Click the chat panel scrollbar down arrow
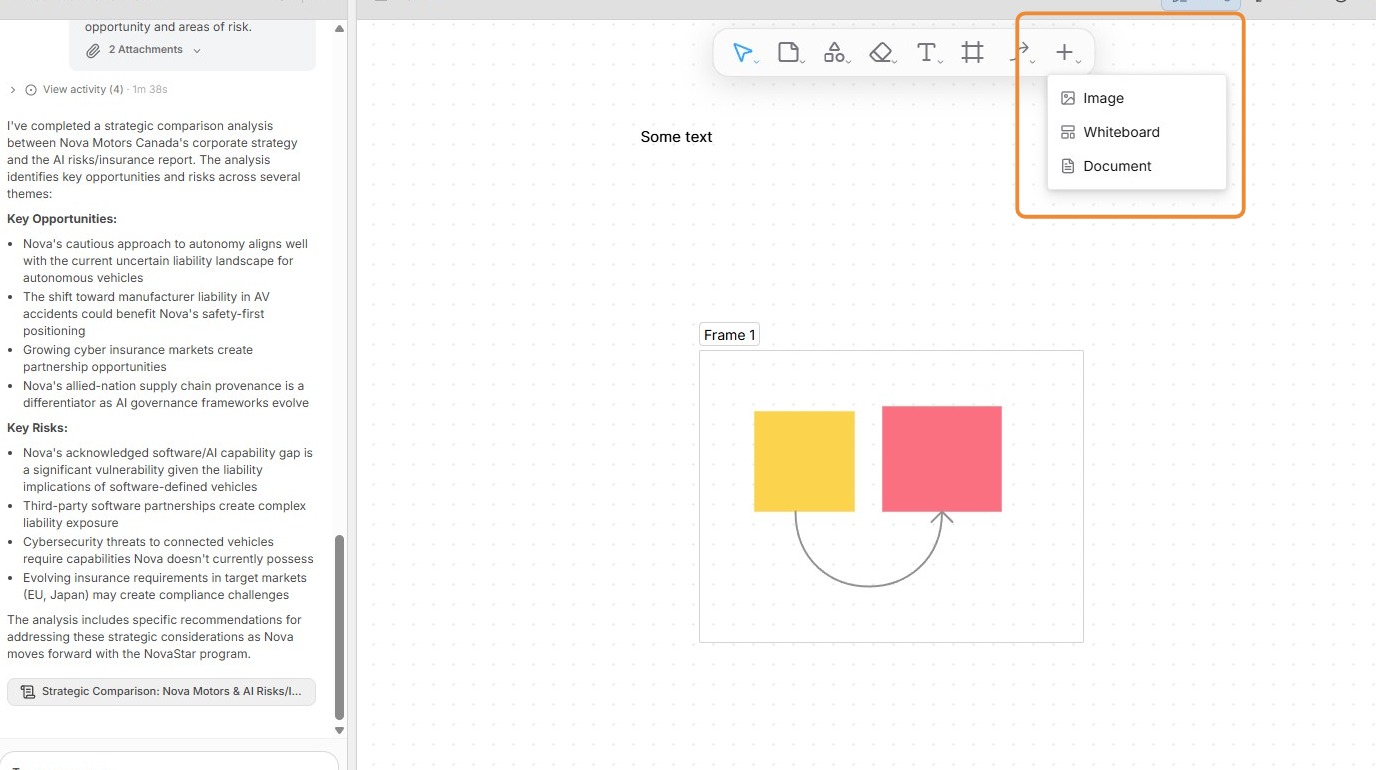Image resolution: width=1376 pixels, height=770 pixels. tap(339, 731)
